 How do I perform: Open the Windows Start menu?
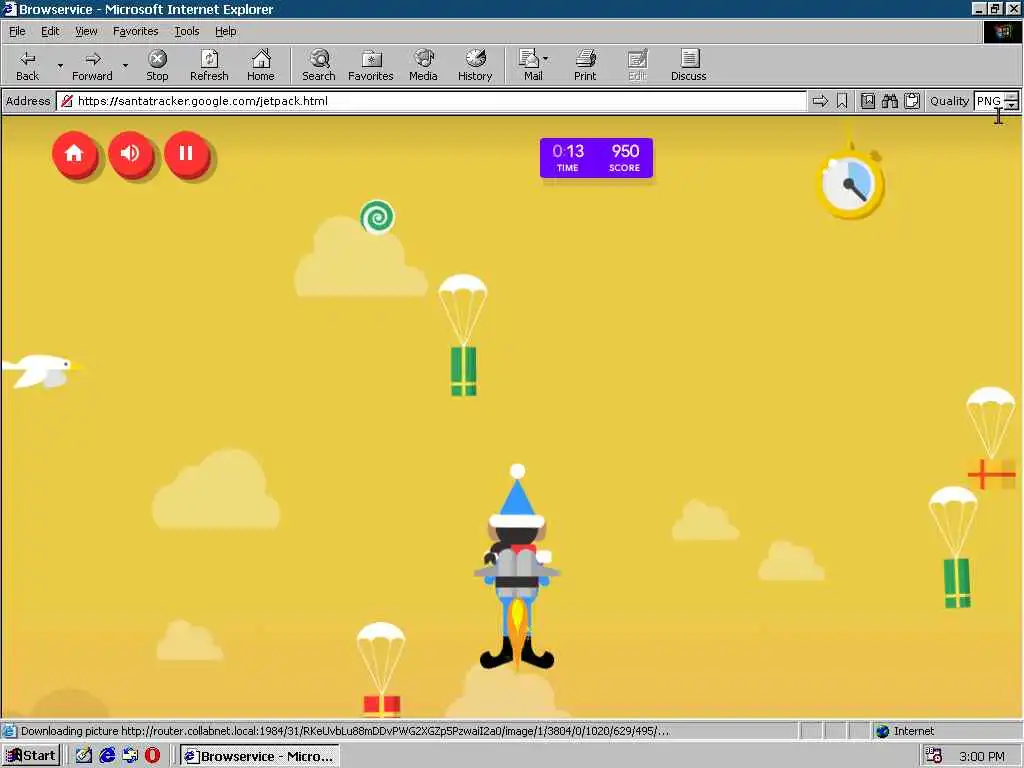click(31, 756)
